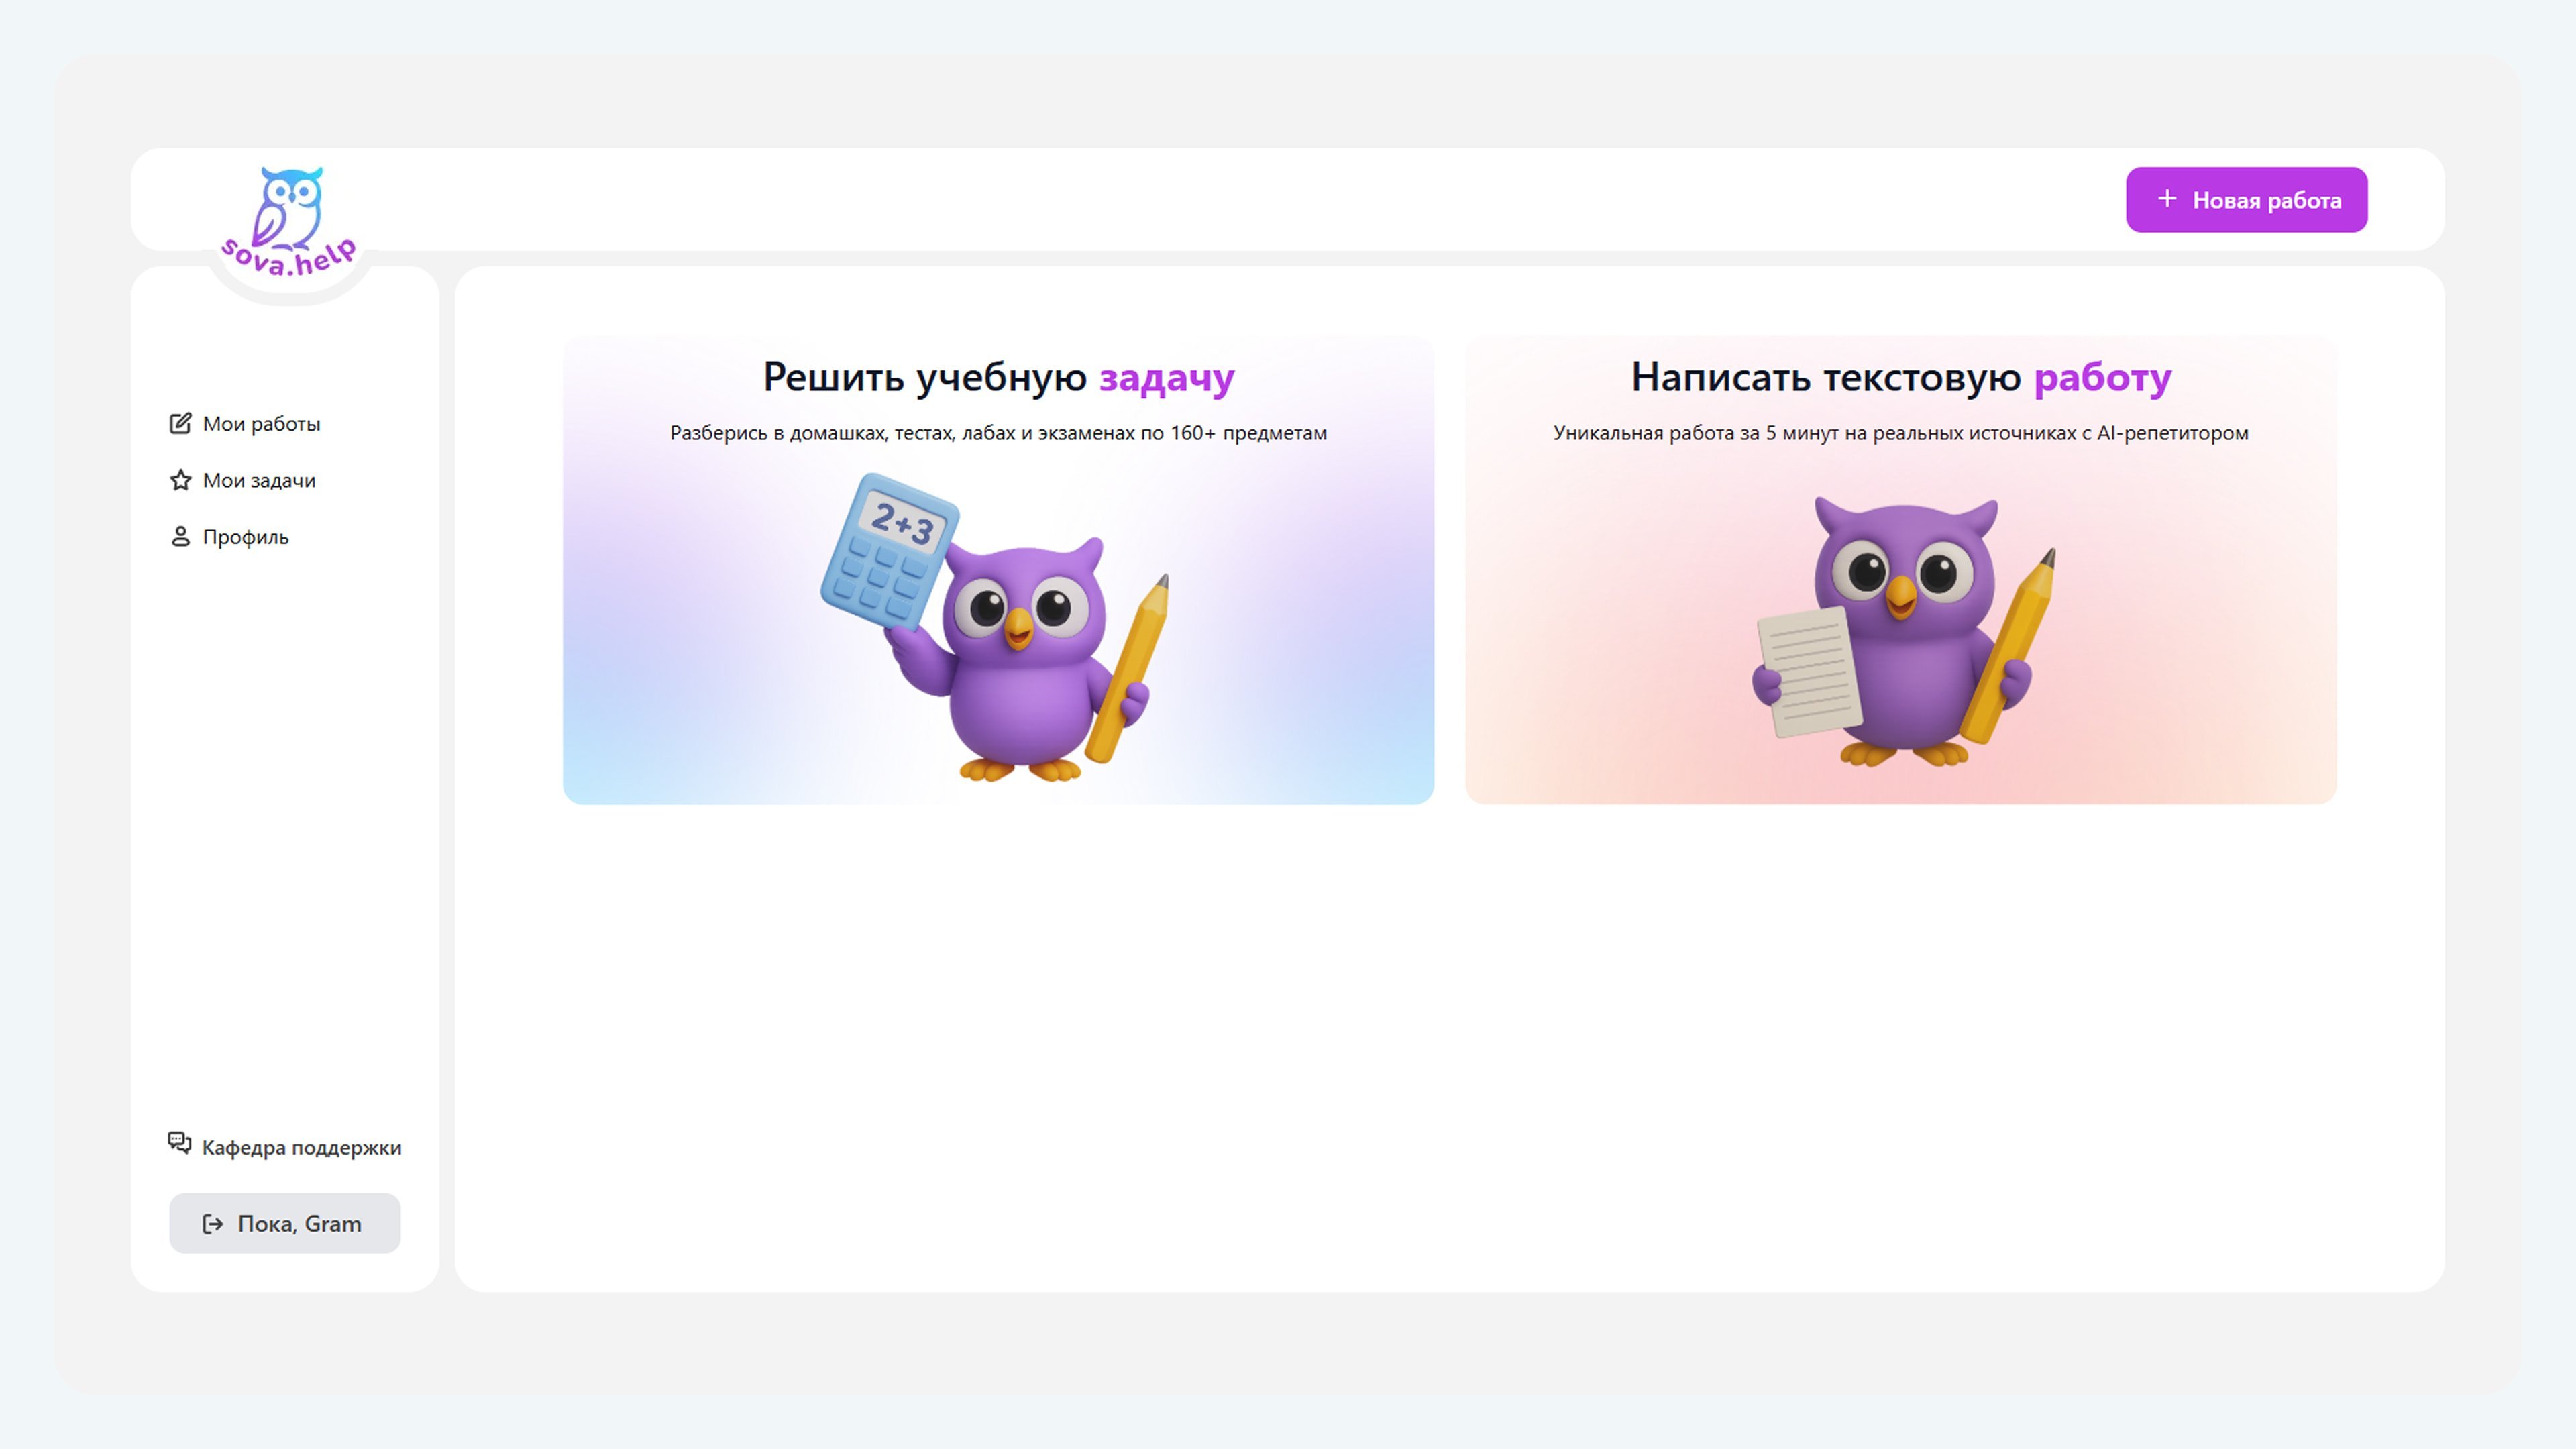The height and width of the screenshot is (1449, 2576).
Task: Go to the Профиль section
Action: pyautogui.click(x=229, y=537)
